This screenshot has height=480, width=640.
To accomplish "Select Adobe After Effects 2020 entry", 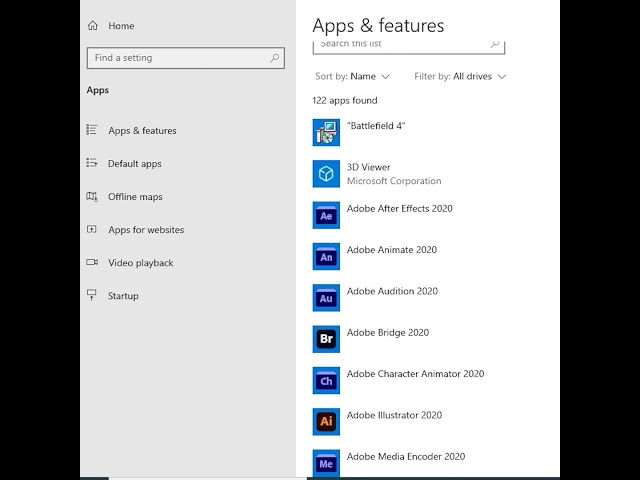I will click(400, 209).
